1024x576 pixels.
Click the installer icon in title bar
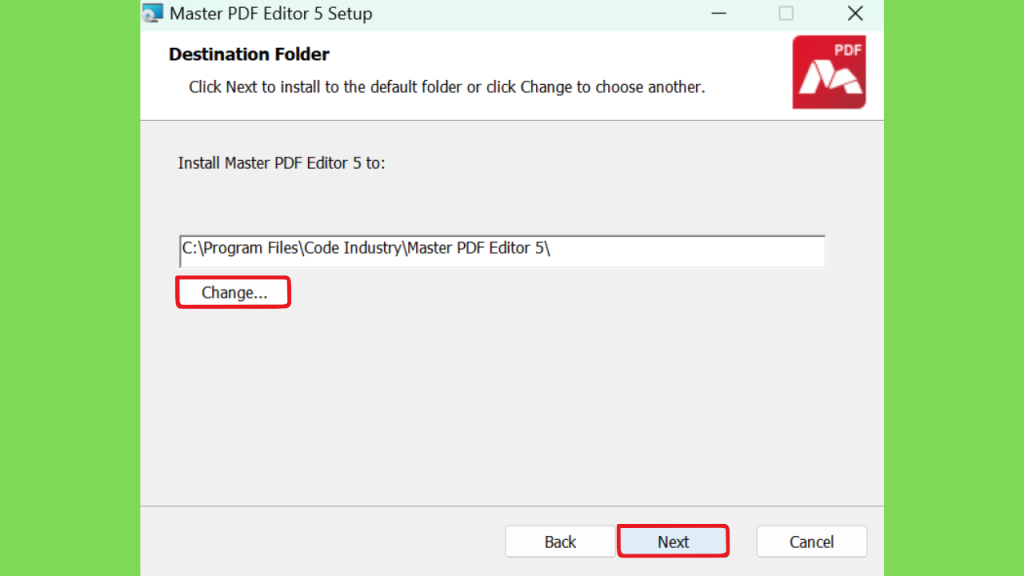[x=153, y=13]
